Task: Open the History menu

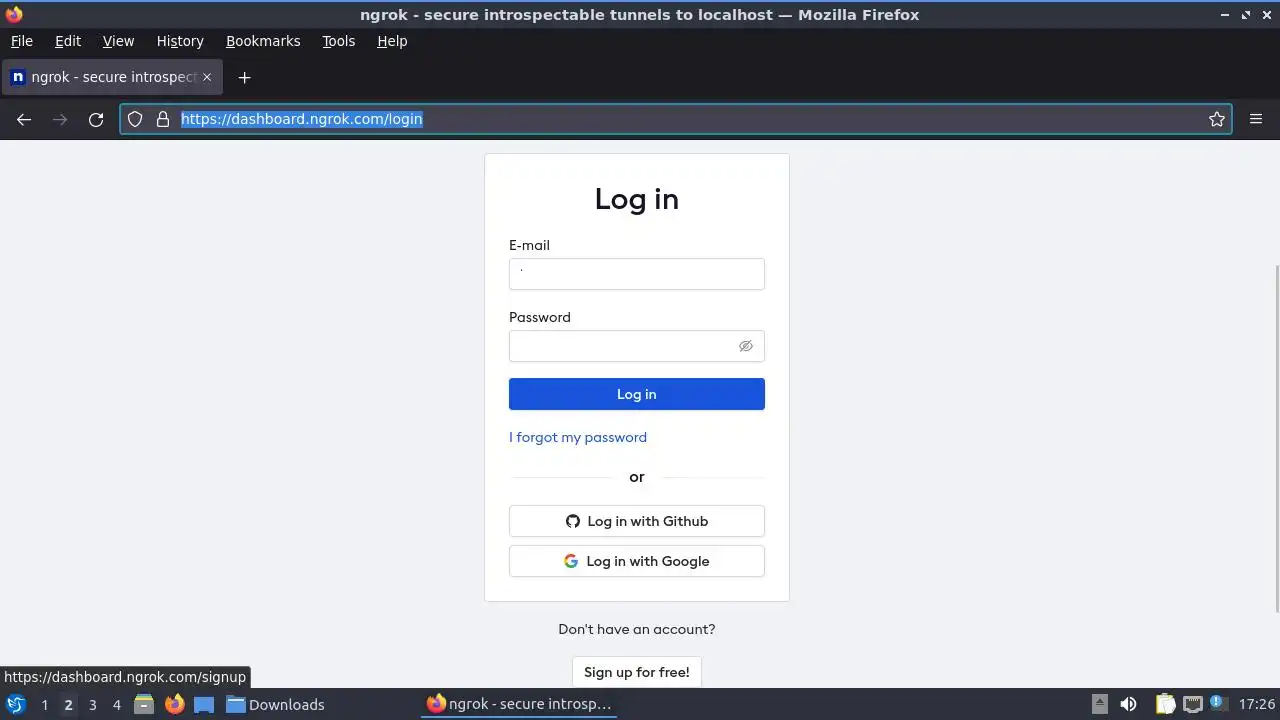Action: [x=180, y=41]
